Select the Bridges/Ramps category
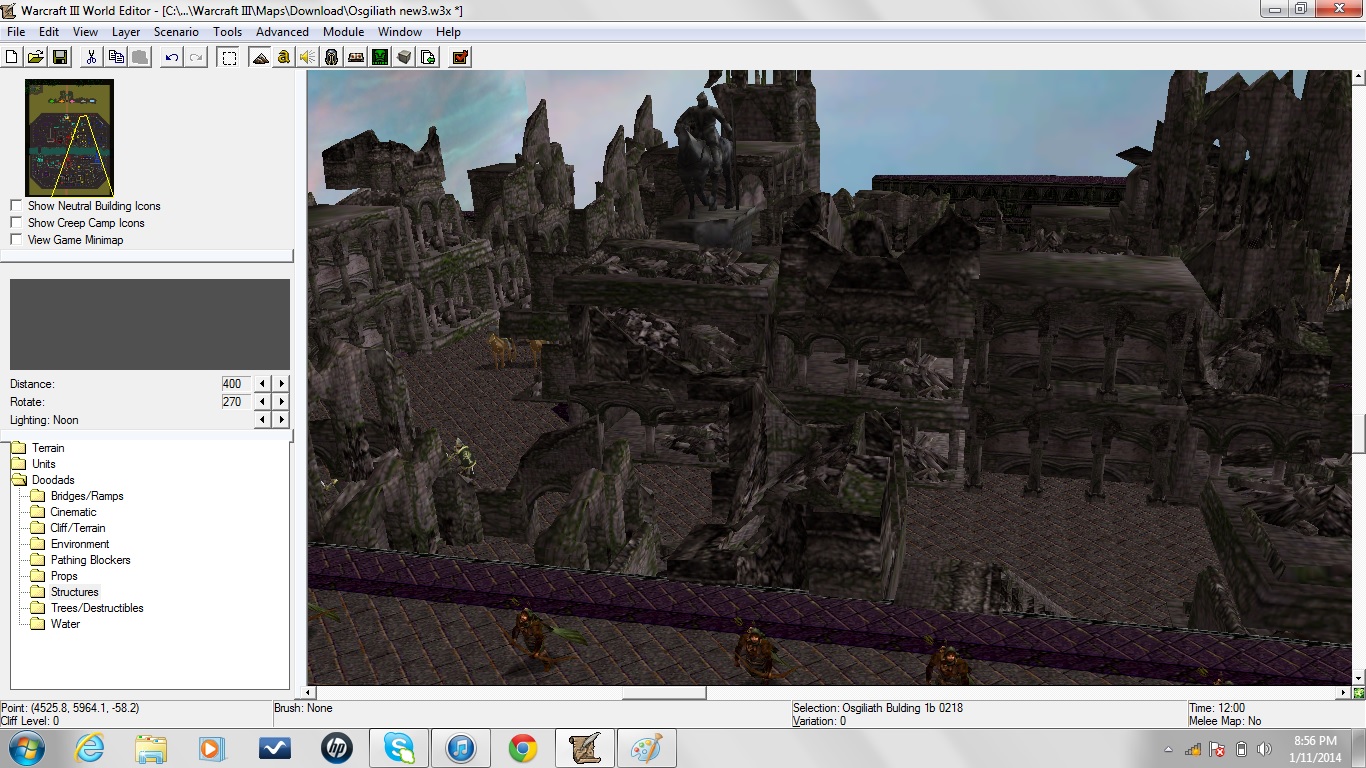Image resolution: width=1366 pixels, height=768 pixels. [87, 496]
